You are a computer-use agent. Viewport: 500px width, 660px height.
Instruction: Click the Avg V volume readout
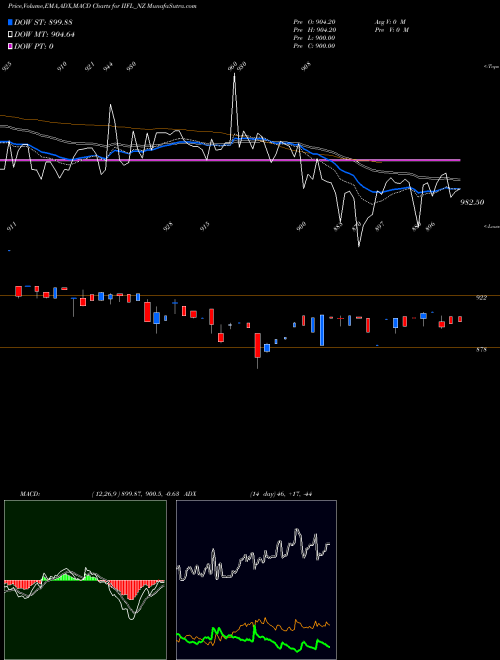[x=390, y=22]
